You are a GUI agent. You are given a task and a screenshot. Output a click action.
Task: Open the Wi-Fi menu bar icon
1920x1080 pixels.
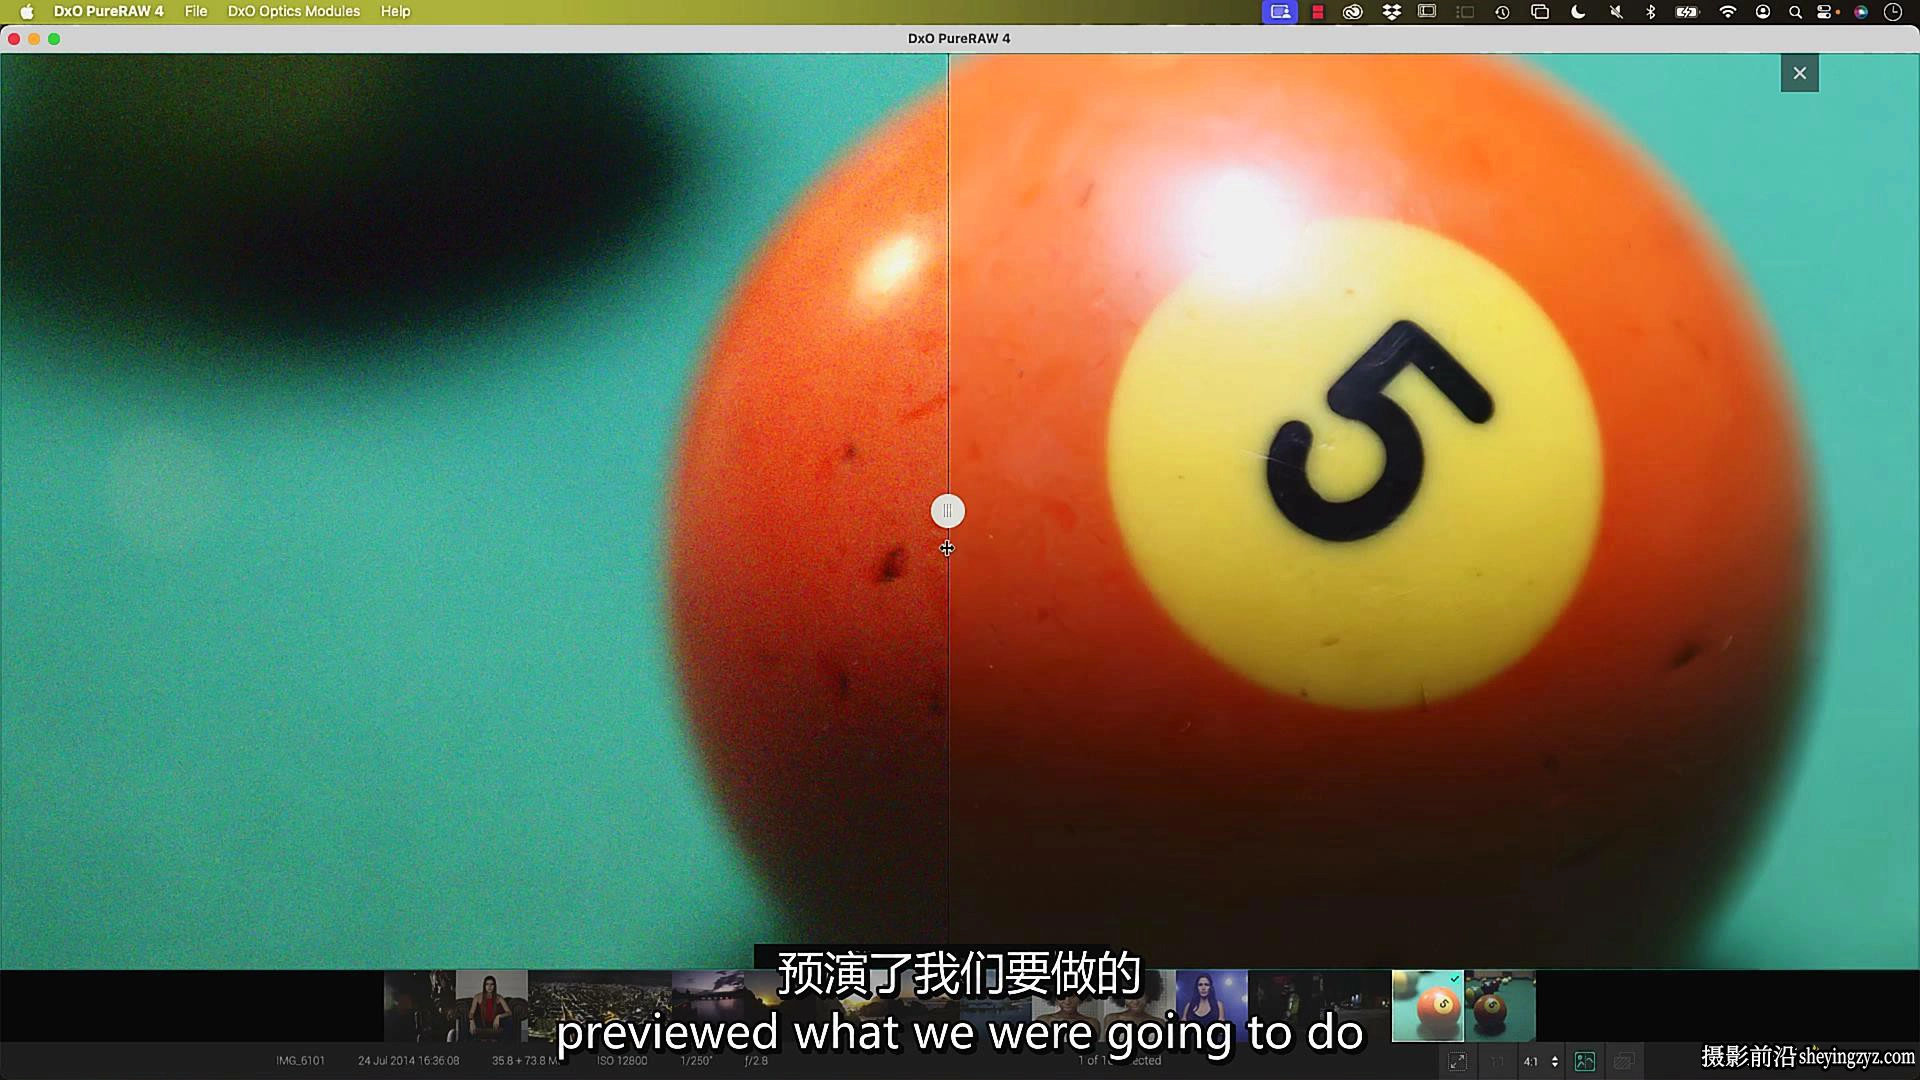pos(1728,12)
